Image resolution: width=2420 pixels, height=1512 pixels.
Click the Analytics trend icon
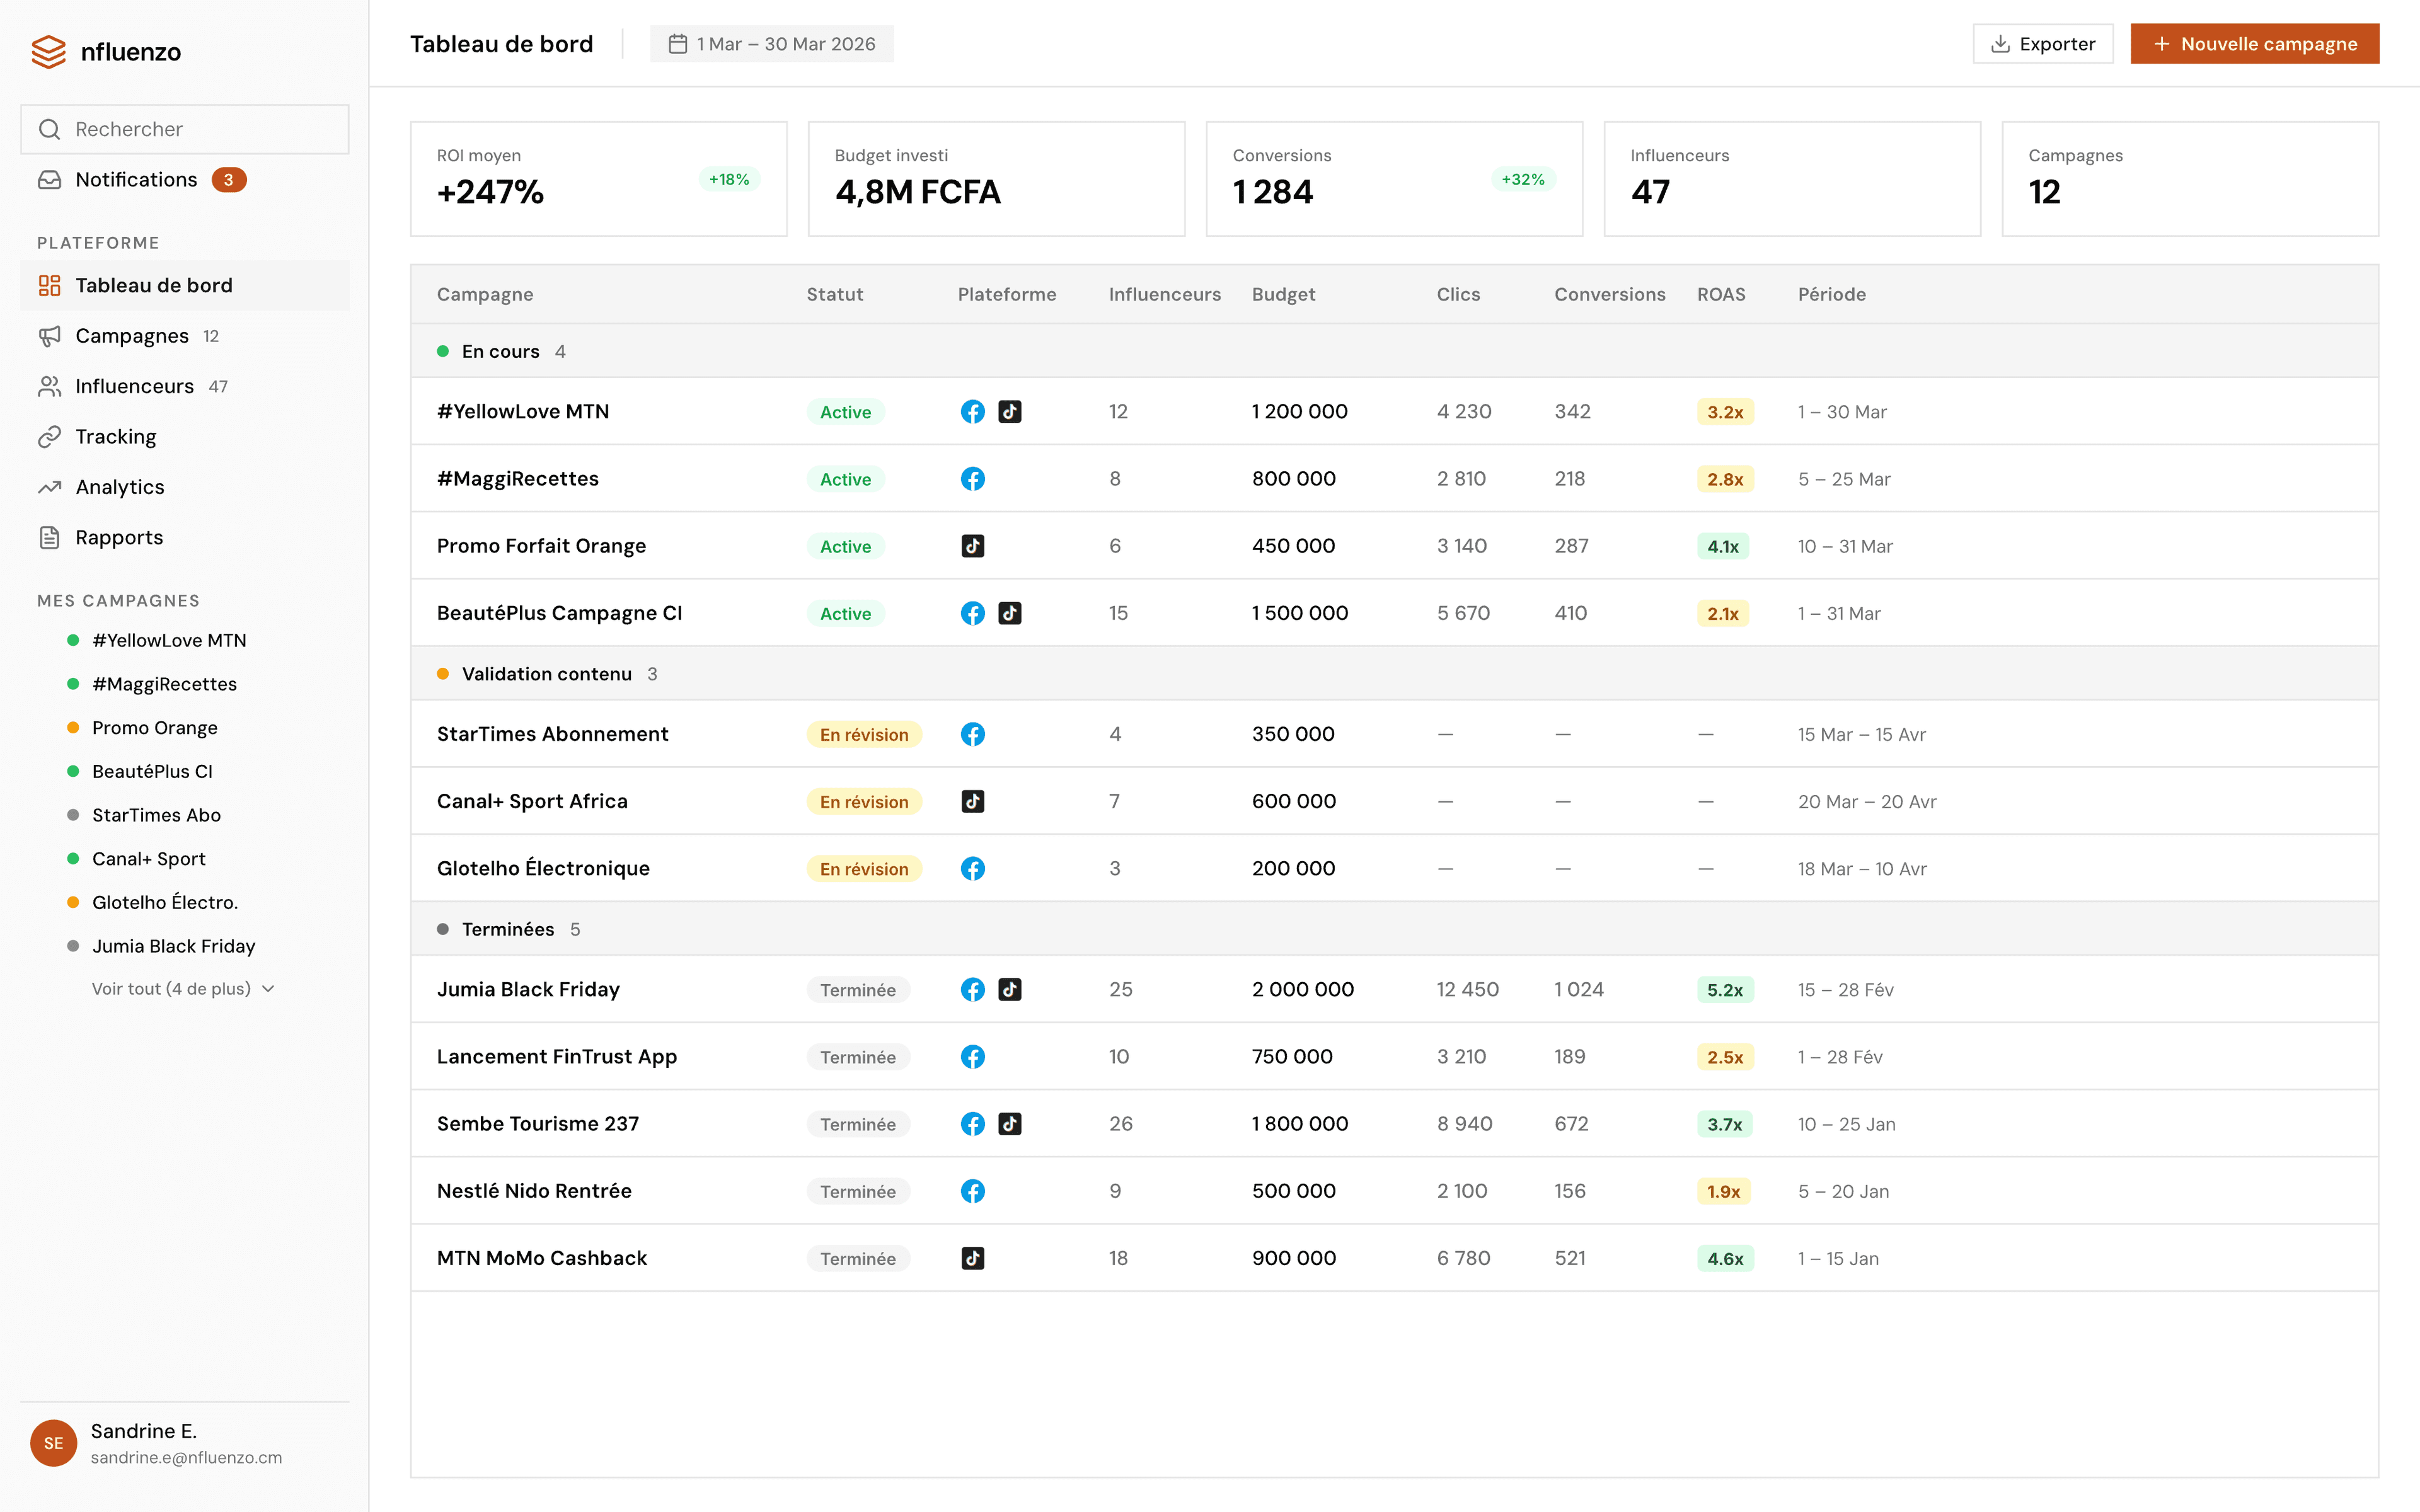pyautogui.click(x=49, y=487)
